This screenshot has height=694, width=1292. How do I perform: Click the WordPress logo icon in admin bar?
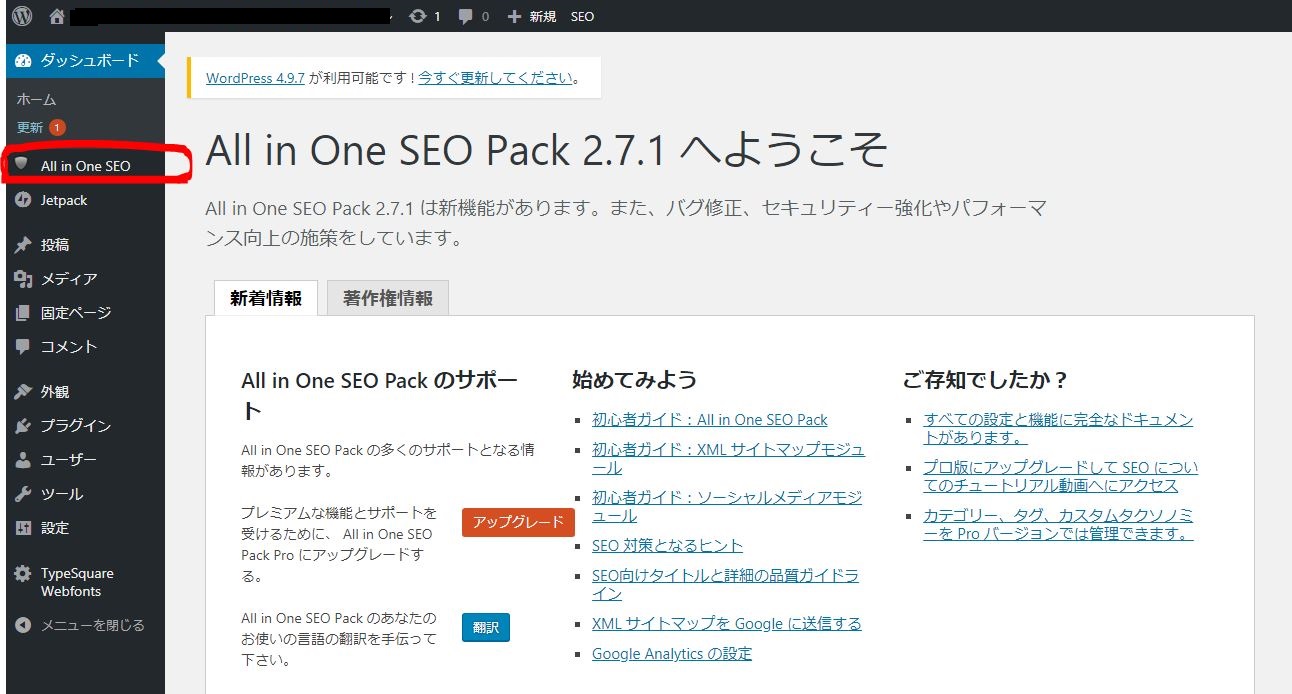[x=22, y=16]
